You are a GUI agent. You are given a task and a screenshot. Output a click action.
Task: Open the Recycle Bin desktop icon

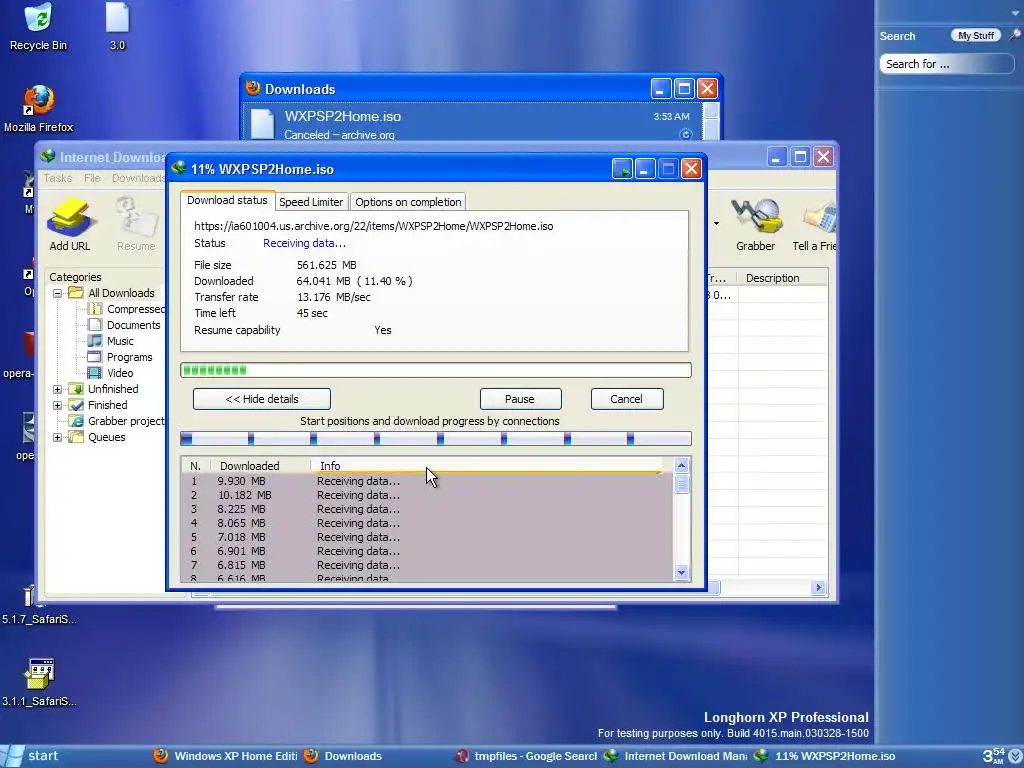pos(38,26)
